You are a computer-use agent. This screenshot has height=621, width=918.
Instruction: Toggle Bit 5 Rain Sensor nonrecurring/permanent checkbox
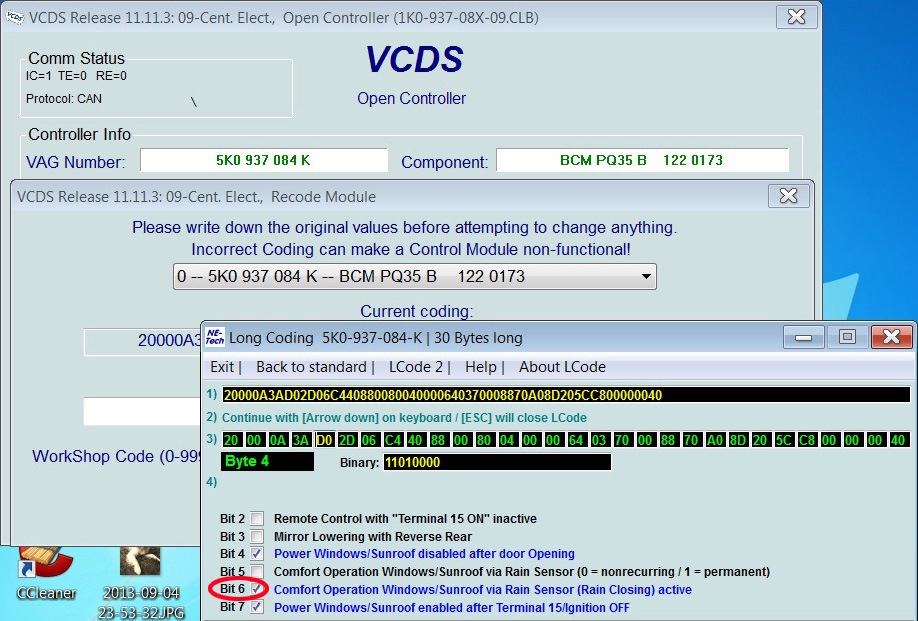coord(257,571)
